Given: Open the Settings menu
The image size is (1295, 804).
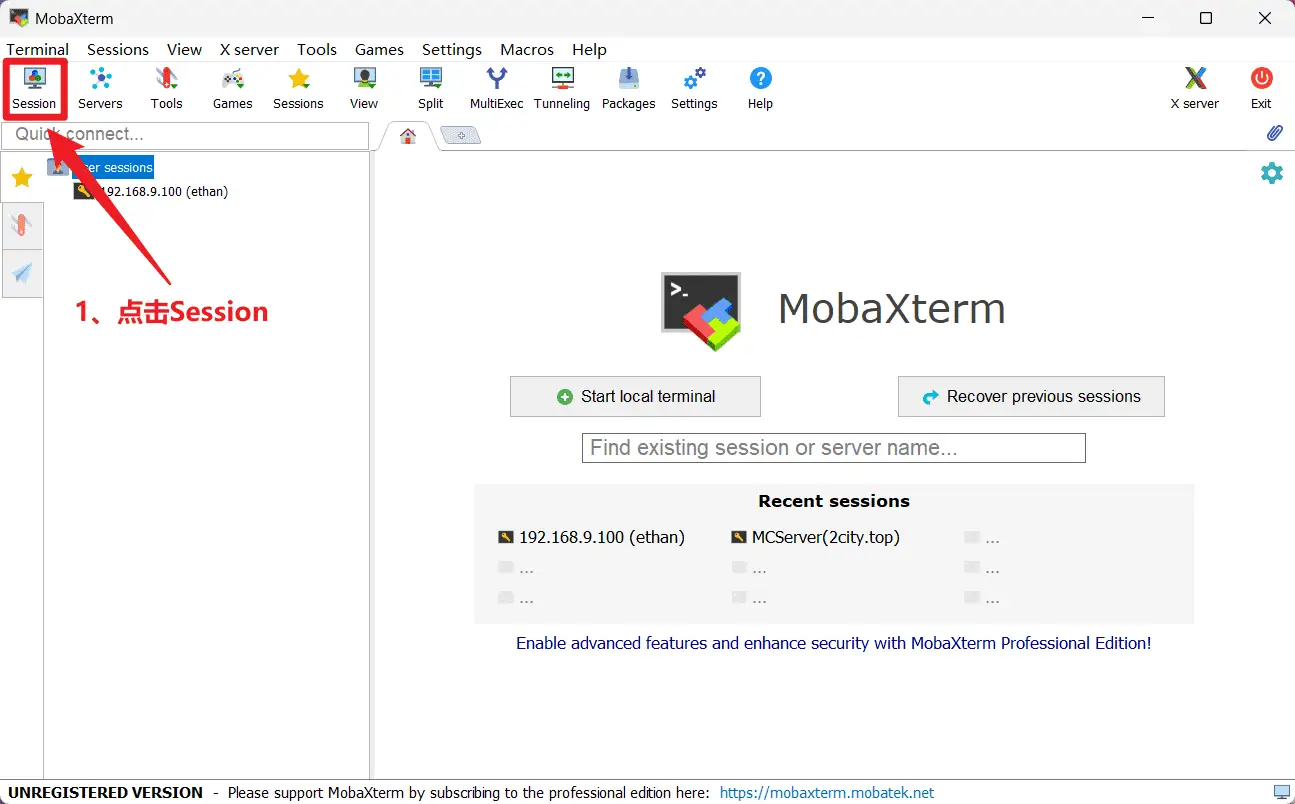Looking at the screenshot, I should (452, 49).
